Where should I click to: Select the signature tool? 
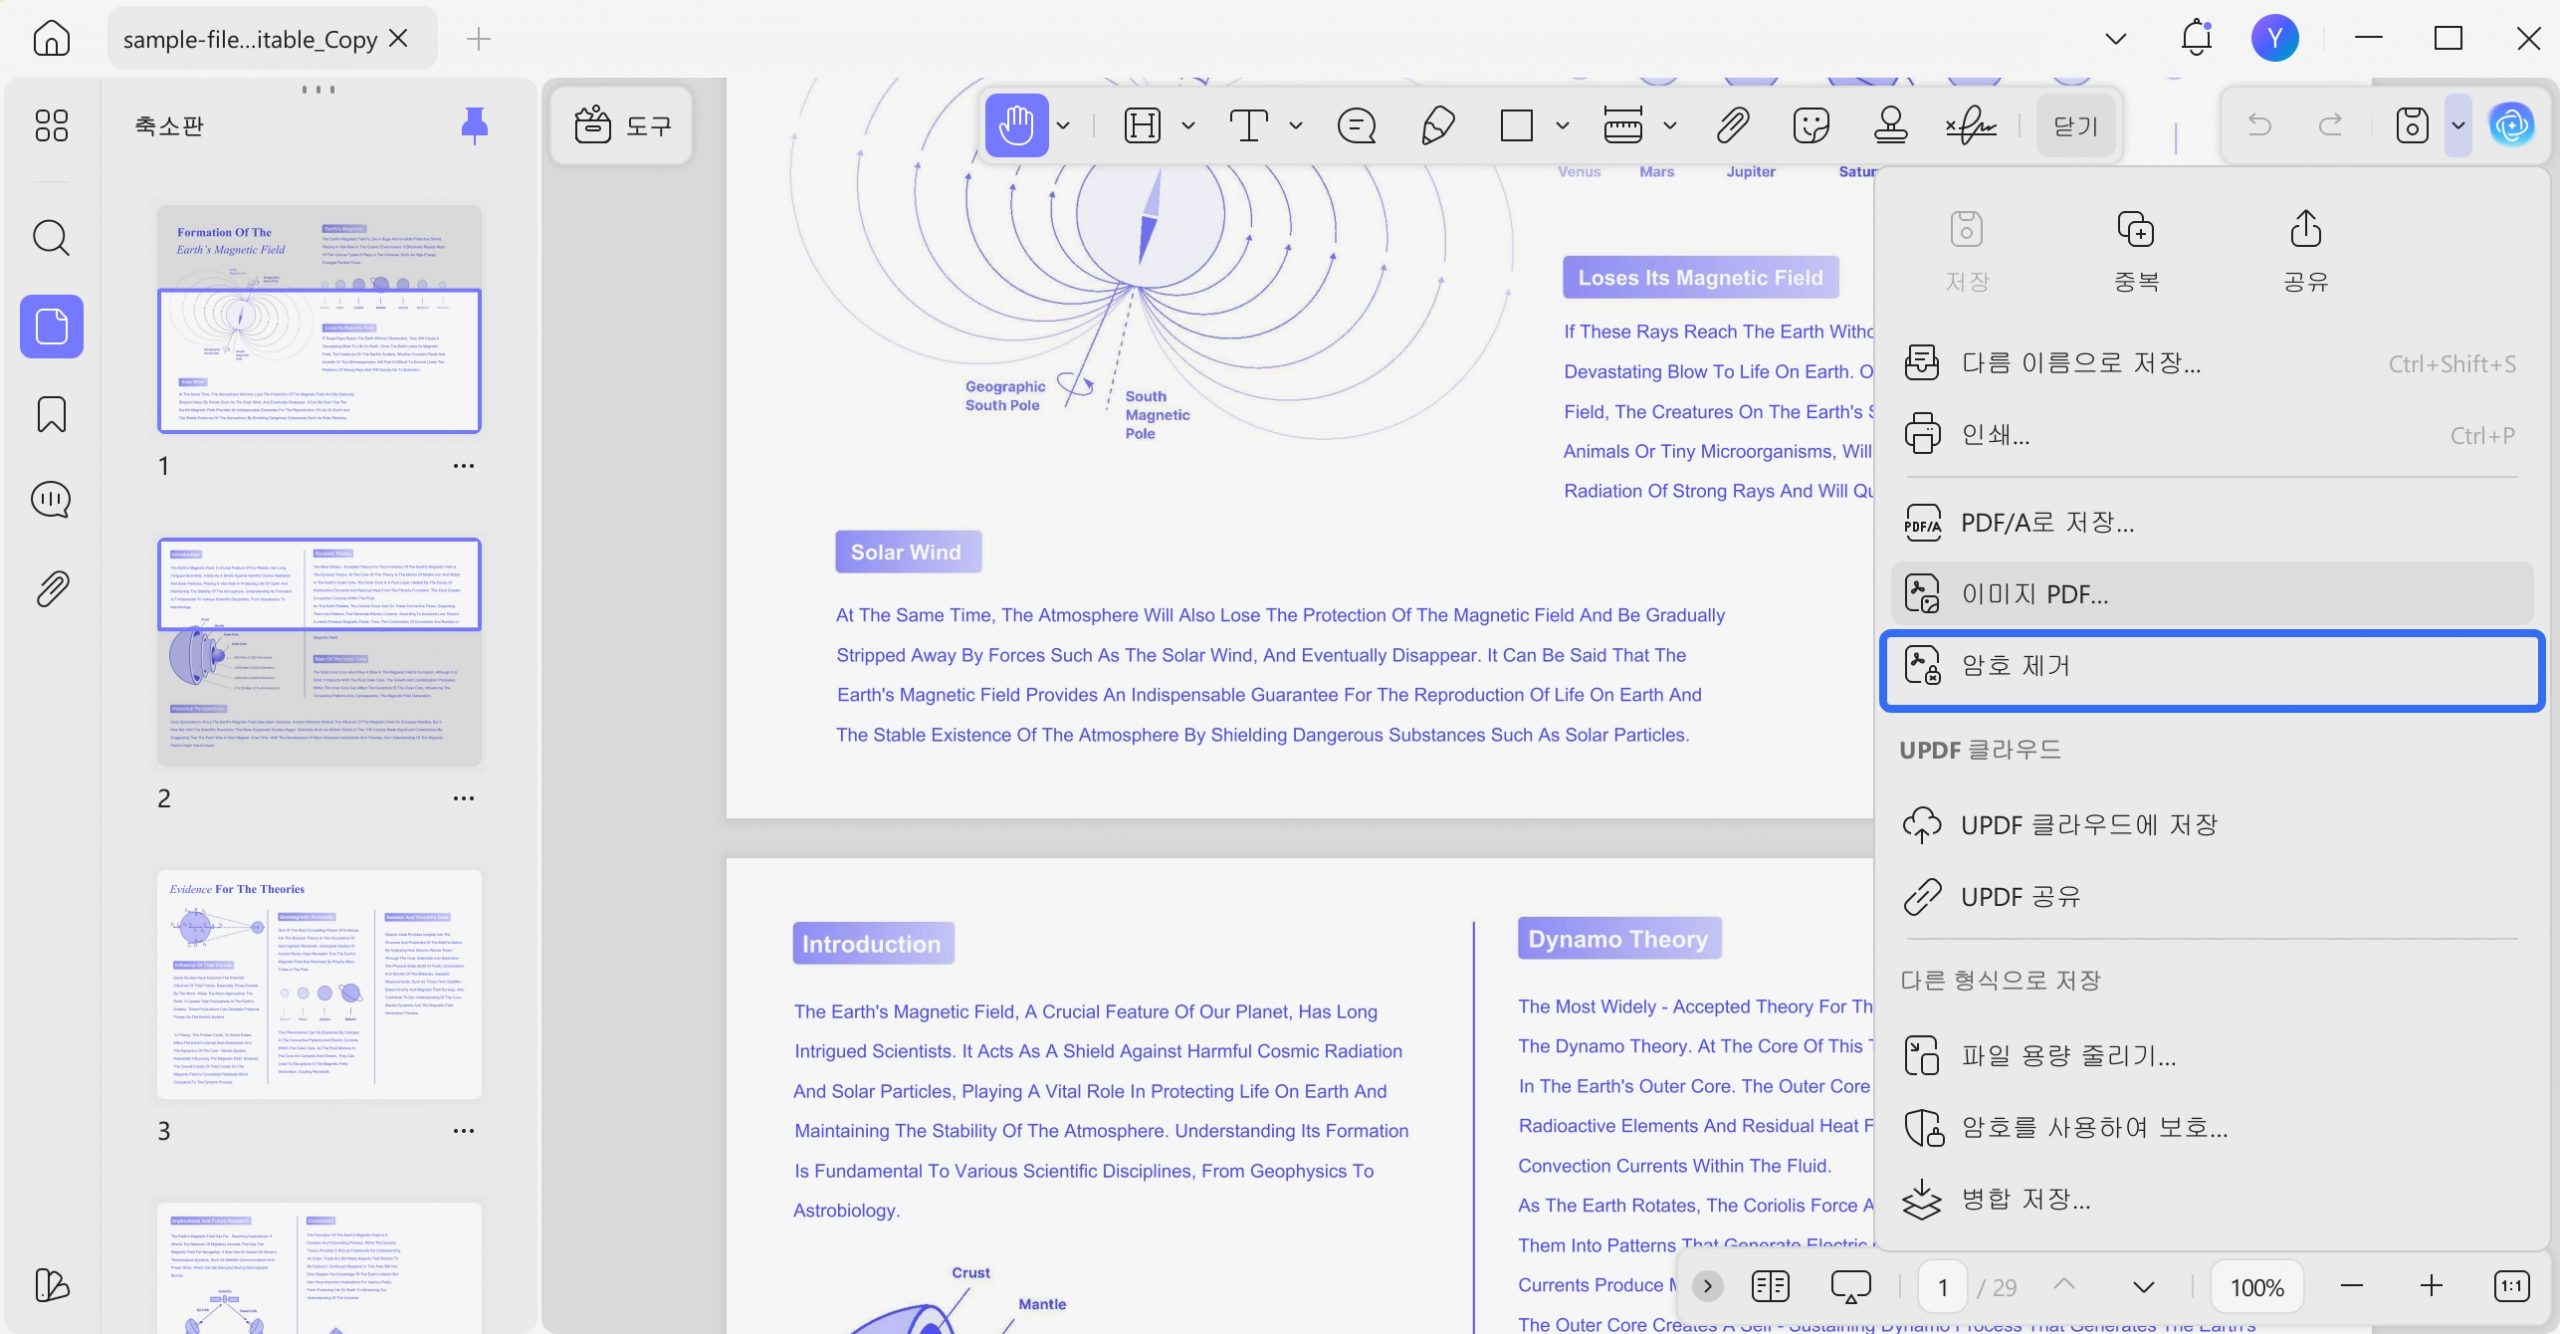pos(1970,126)
